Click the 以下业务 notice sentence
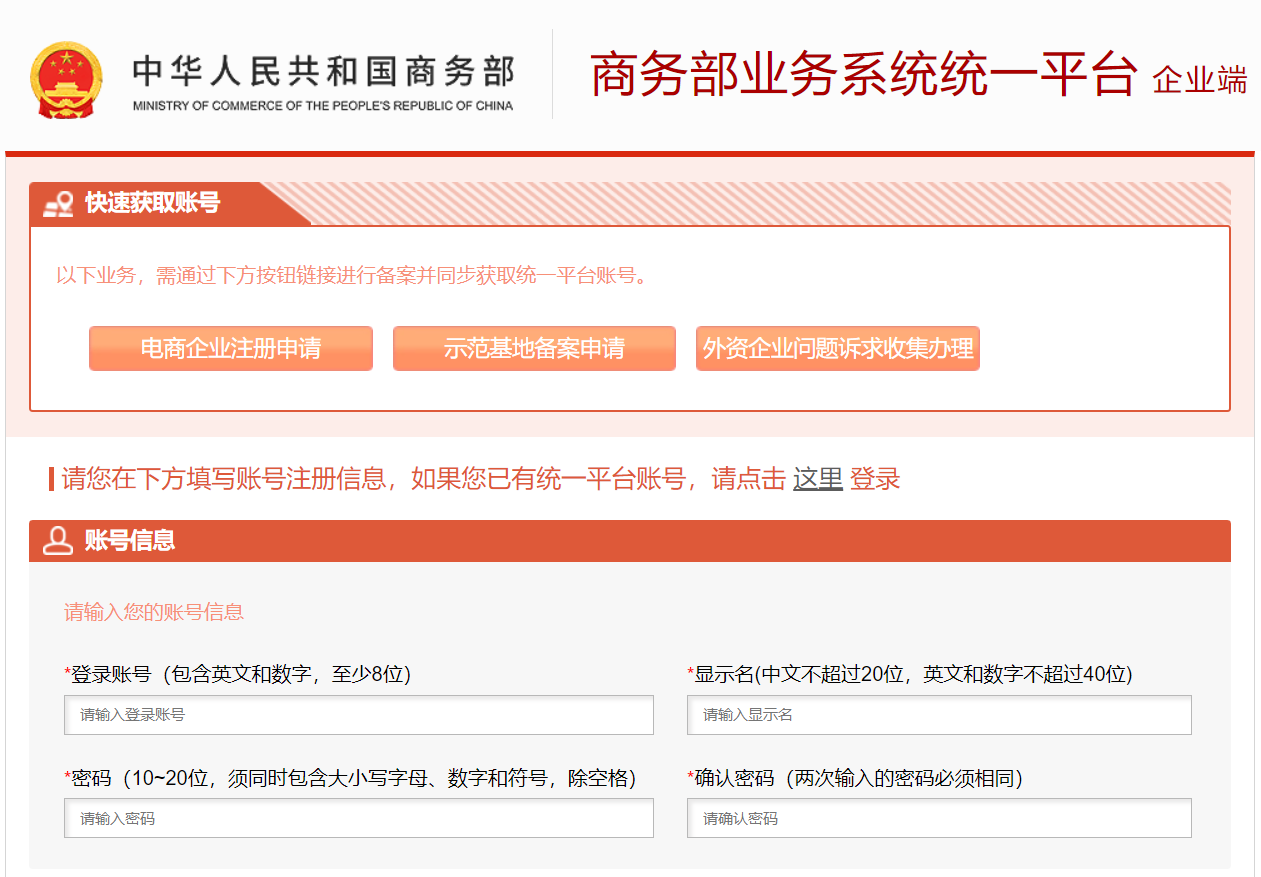Viewport: 1261px width, 877px height. 355,275
